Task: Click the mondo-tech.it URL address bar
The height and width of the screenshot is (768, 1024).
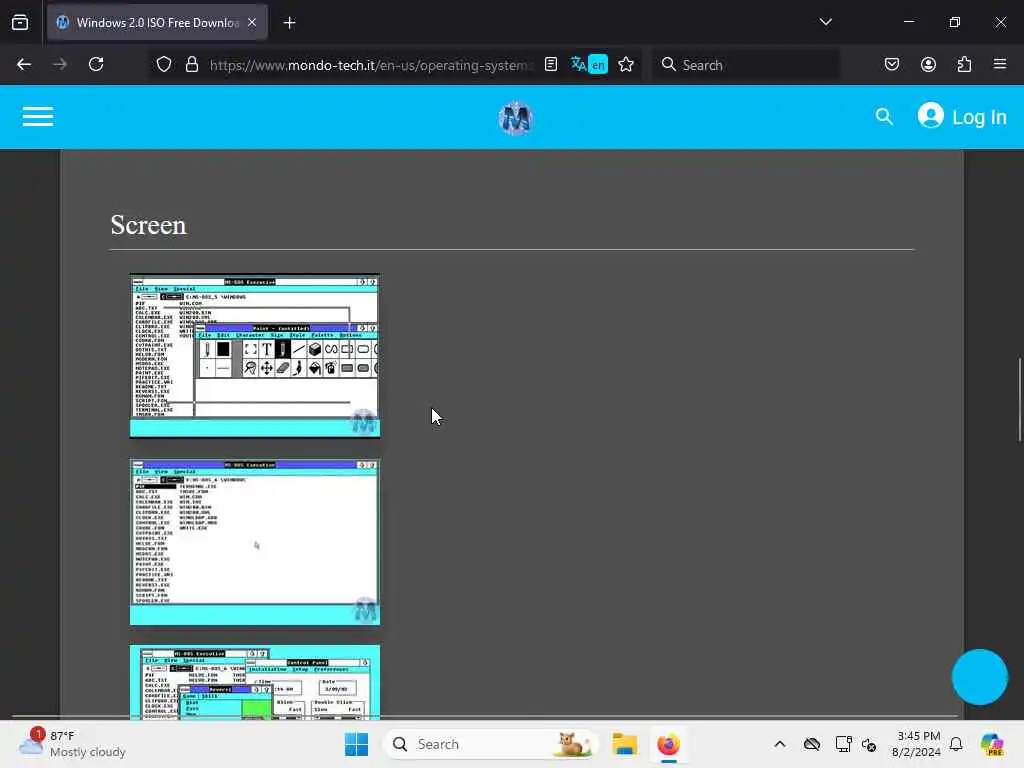Action: [371, 65]
